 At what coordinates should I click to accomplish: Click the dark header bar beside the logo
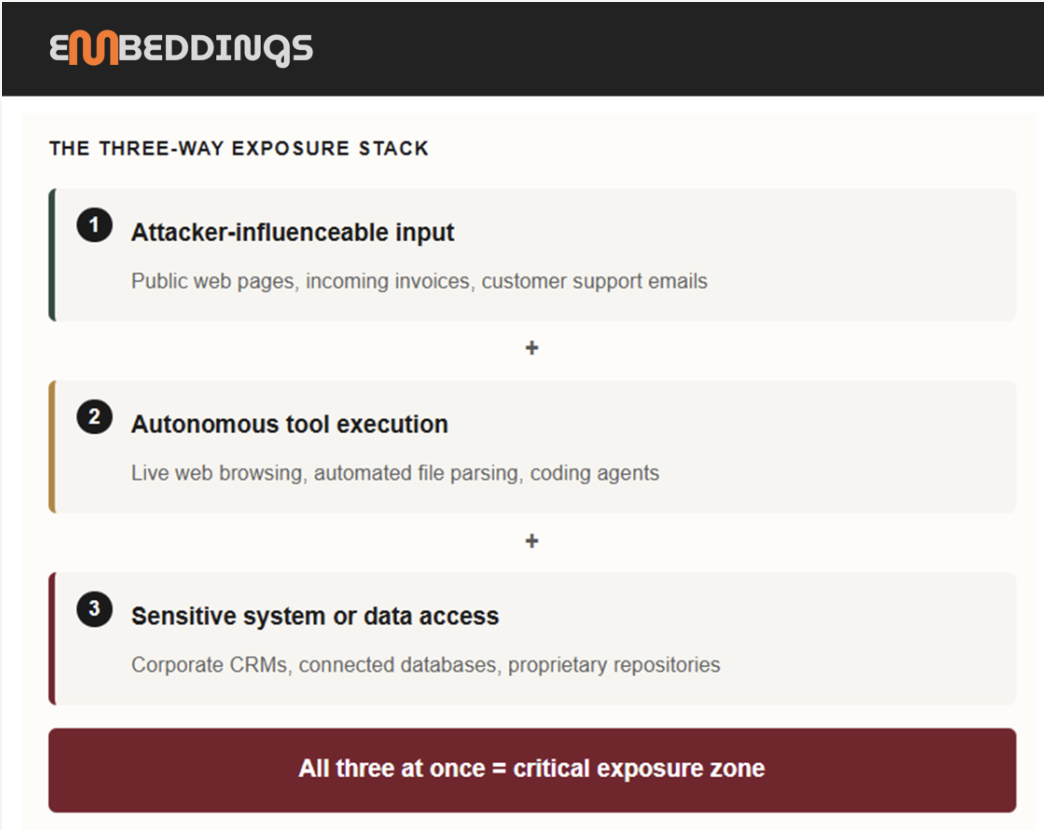click(x=666, y=49)
